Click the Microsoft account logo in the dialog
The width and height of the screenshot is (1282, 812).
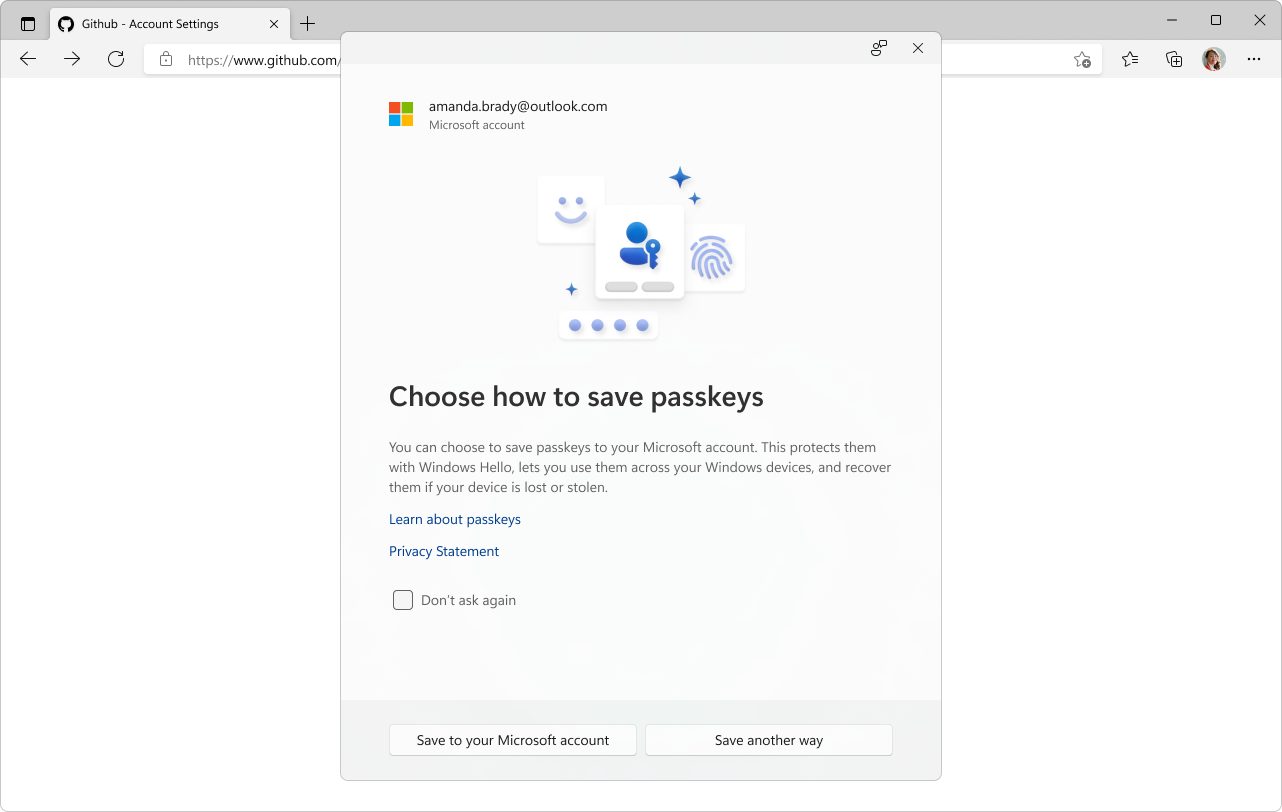coord(401,113)
